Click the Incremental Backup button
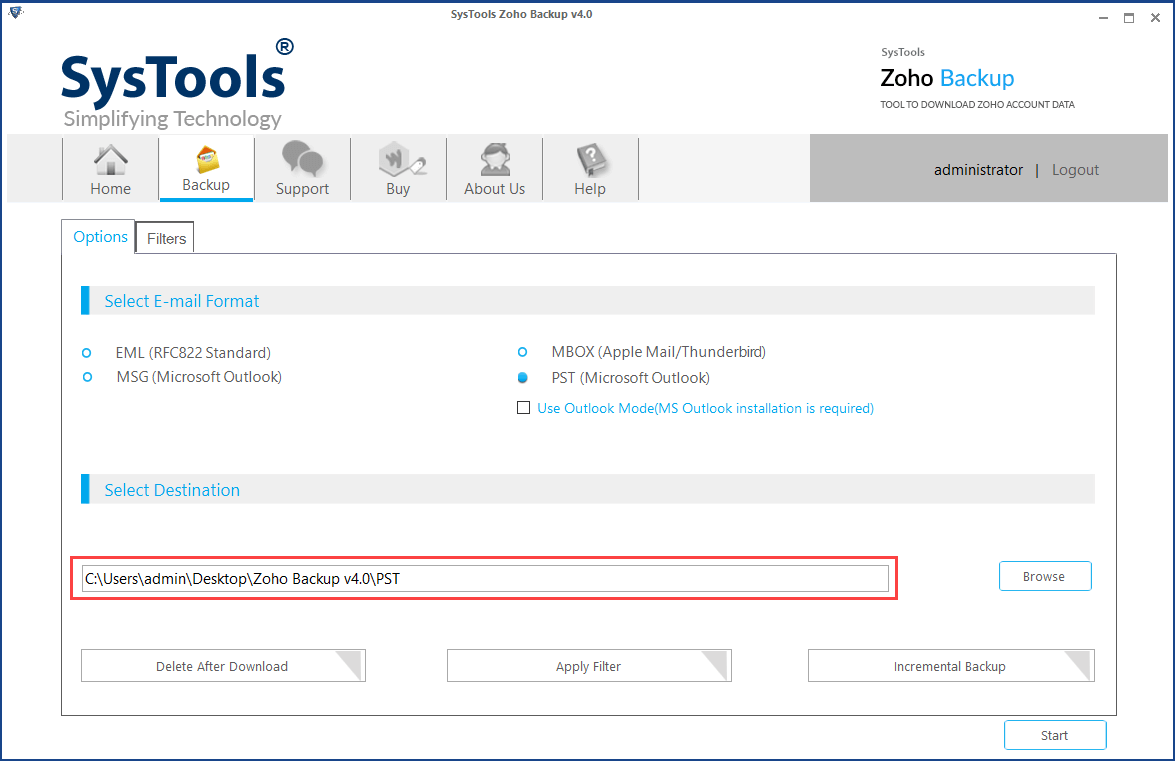This screenshot has height=761, width=1175. pos(950,666)
